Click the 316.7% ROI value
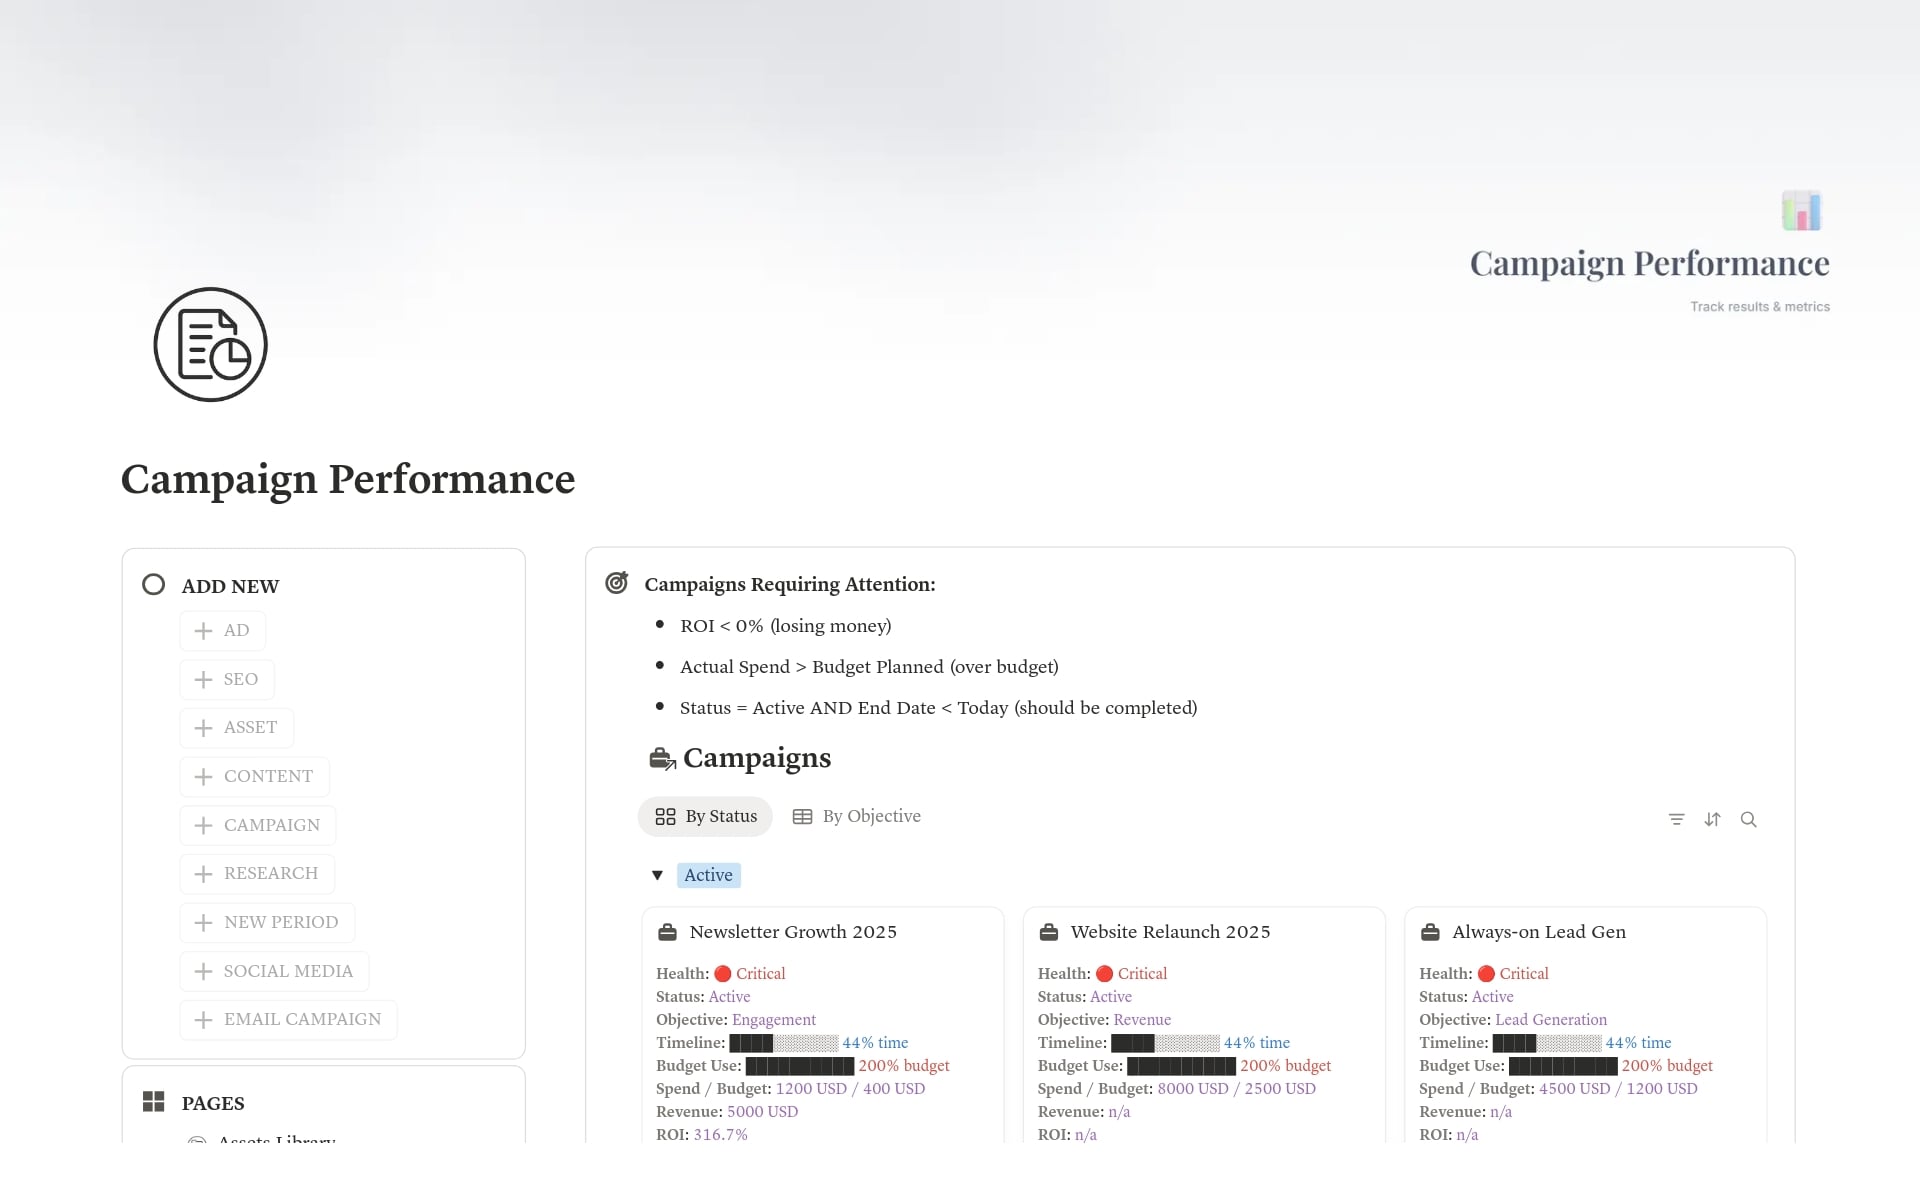This screenshot has width=1920, height=1199. click(720, 1135)
